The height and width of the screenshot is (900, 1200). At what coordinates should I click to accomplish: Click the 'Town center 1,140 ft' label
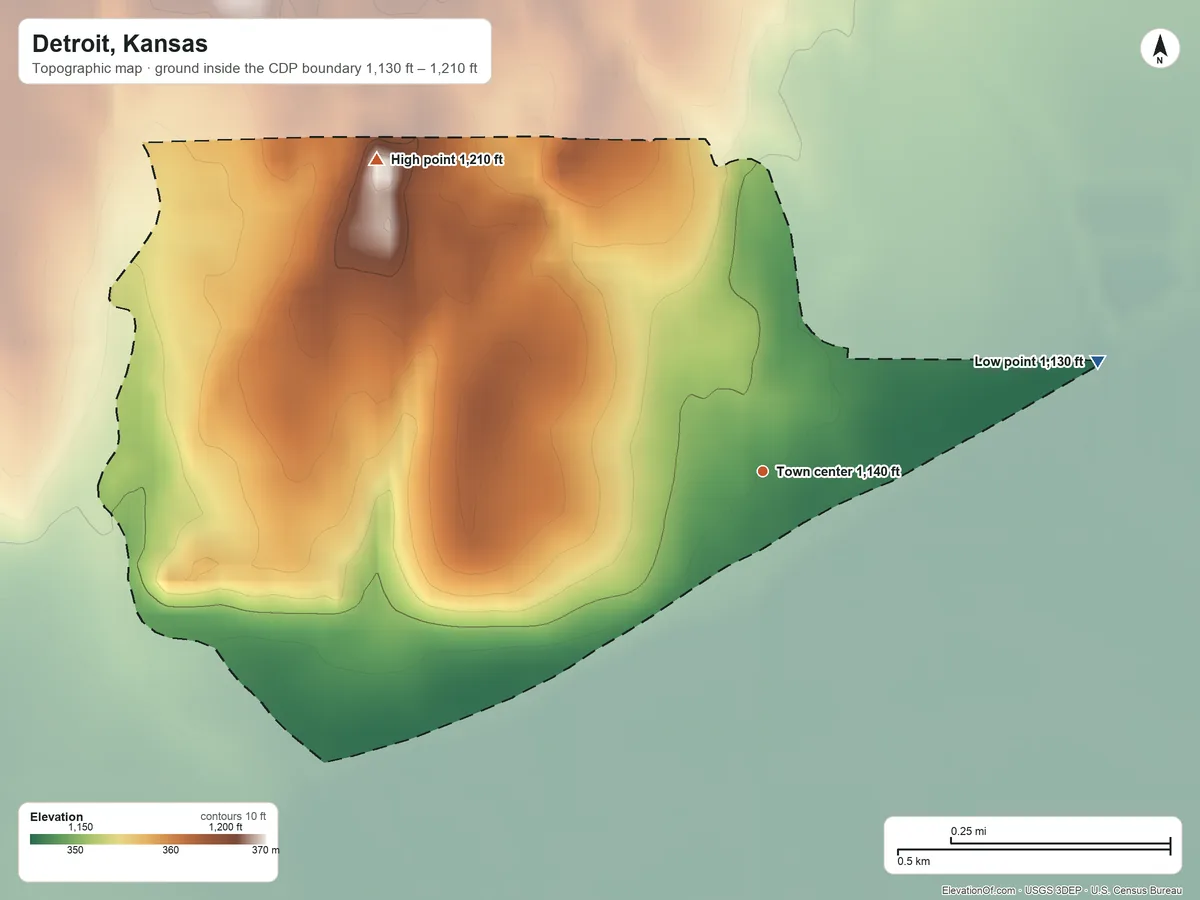[x=838, y=471]
